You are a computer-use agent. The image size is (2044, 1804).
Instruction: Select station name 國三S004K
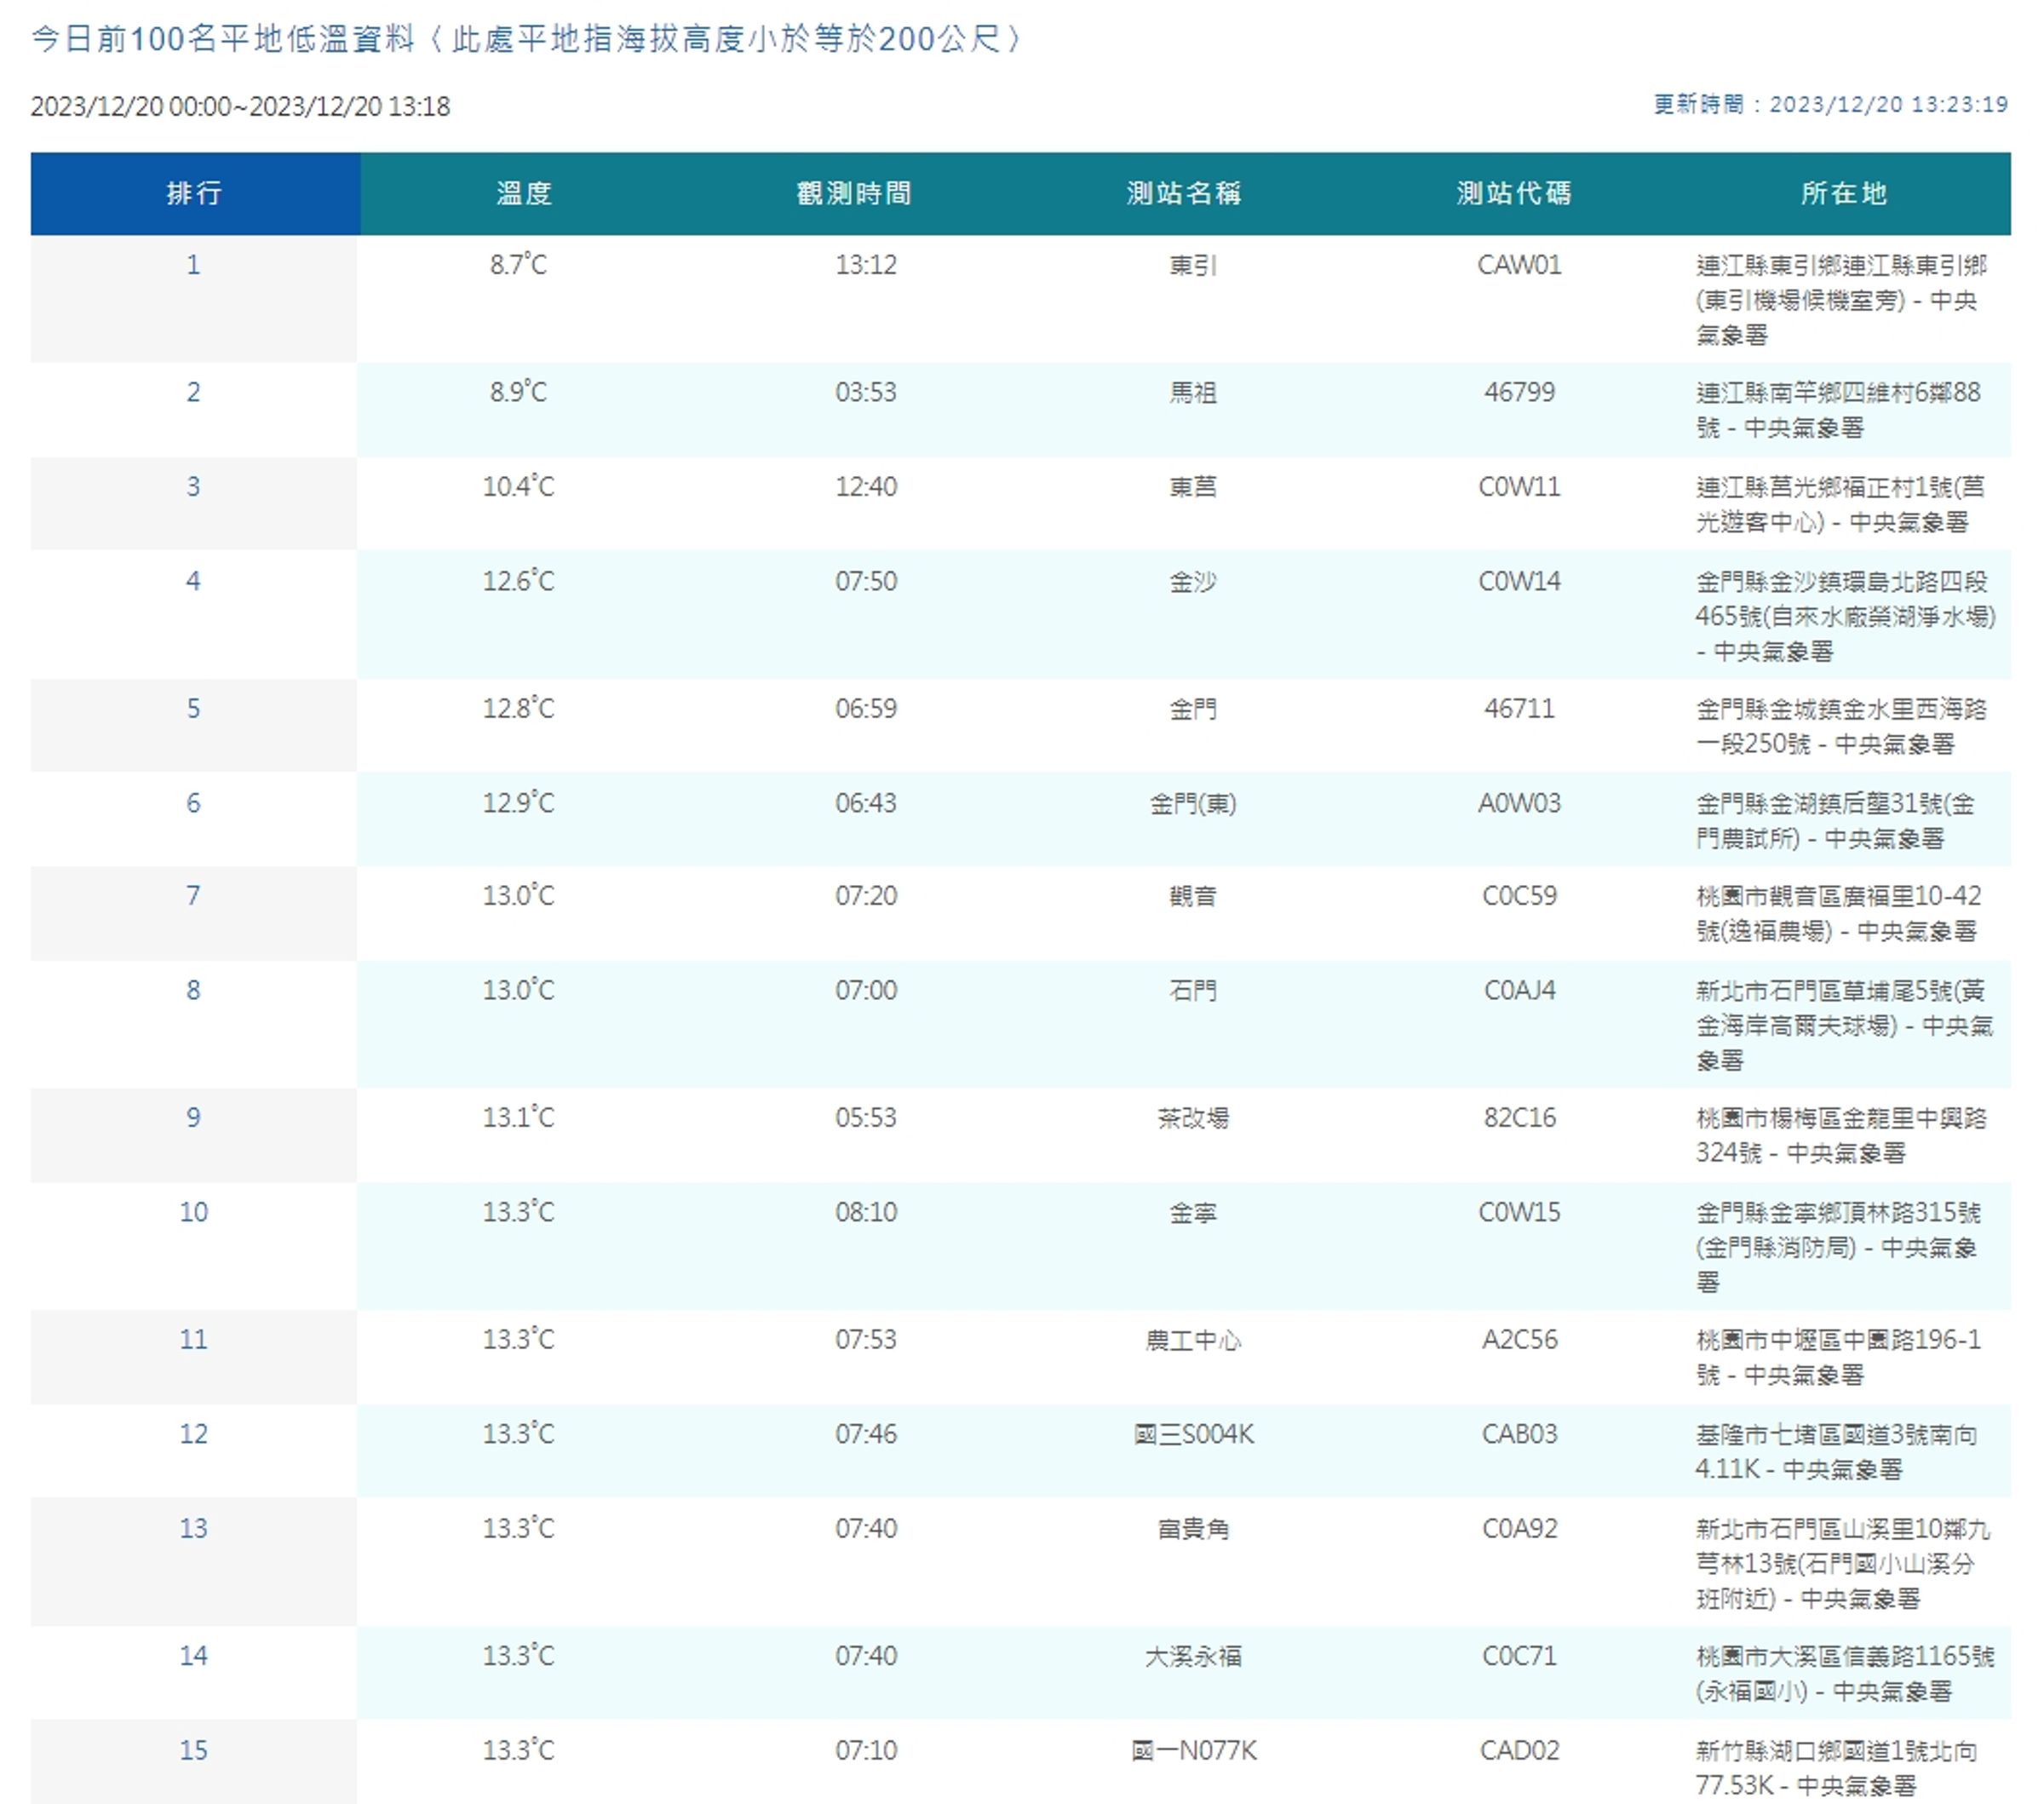coord(1193,1434)
